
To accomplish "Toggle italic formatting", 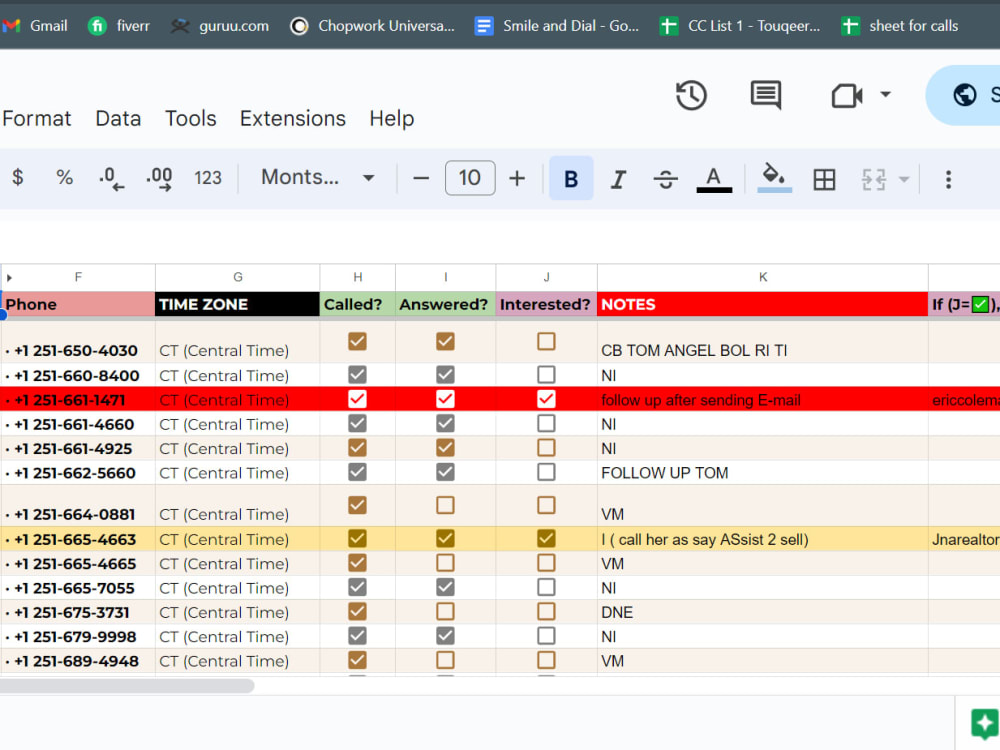I will [618, 179].
